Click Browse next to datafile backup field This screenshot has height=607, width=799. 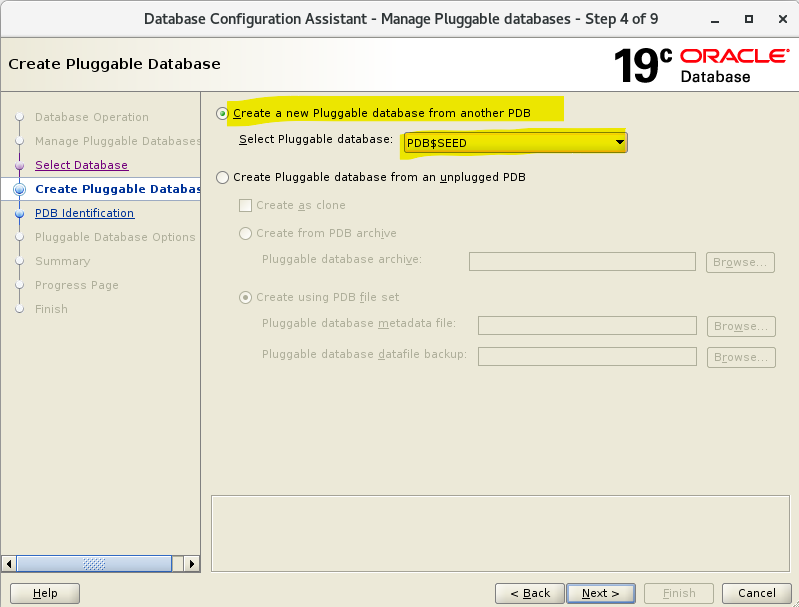click(x=741, y=357)
